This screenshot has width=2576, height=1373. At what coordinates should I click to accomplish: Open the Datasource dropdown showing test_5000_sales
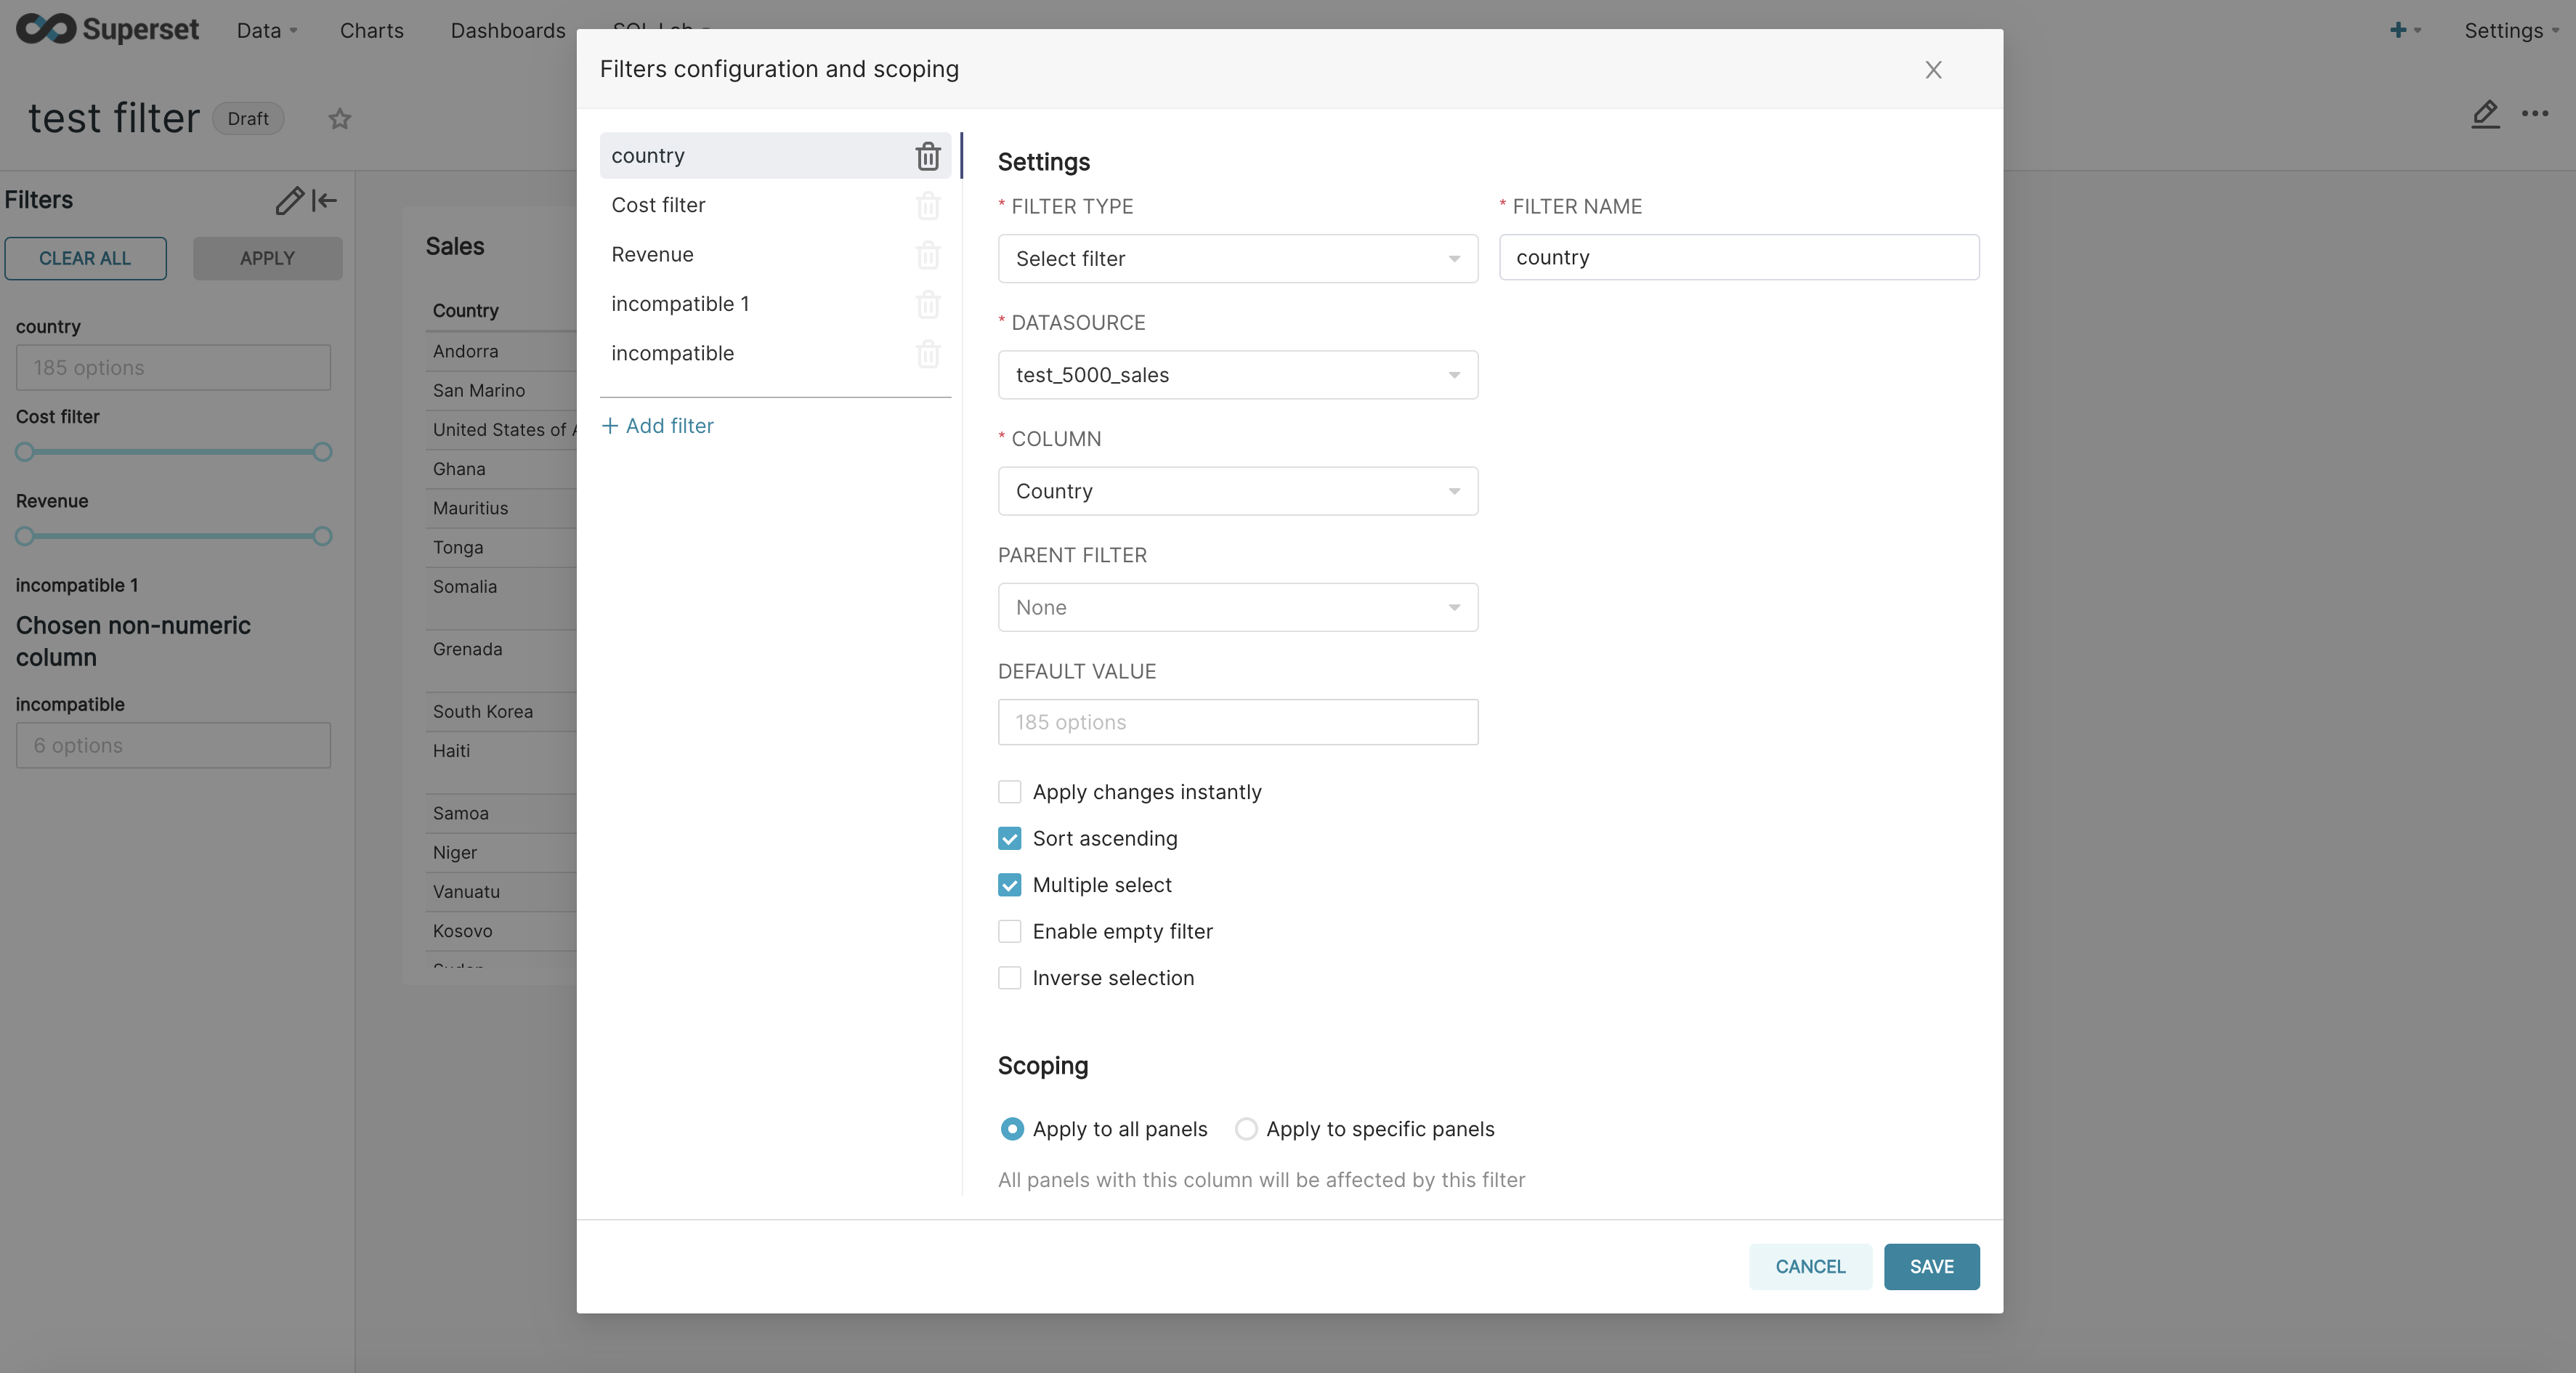tap(1237, 374)
